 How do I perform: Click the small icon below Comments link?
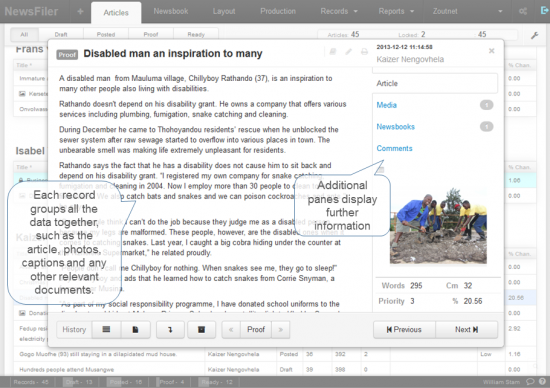click(380, 170)
